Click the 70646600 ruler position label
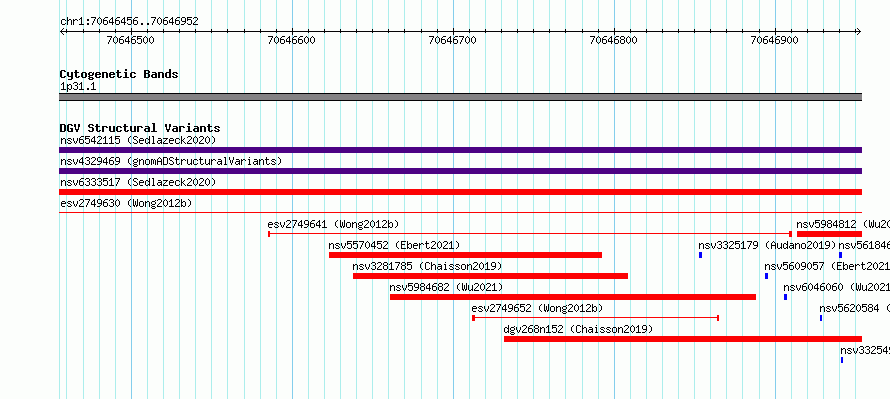The width and height of the screenshot is (890, 399). pos(292,40)
